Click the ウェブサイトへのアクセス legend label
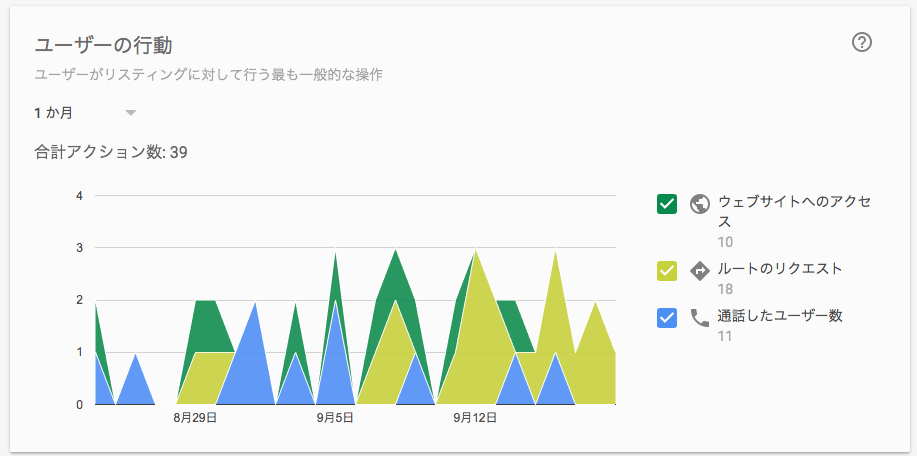 794,212
